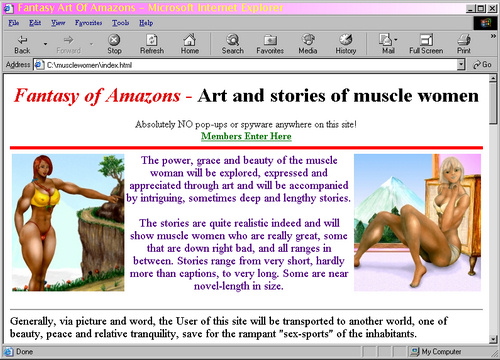Viewport: 500px width, 360px height.
Task: Expand the toolbar overflow chevron
Action: tap(493, 36)
